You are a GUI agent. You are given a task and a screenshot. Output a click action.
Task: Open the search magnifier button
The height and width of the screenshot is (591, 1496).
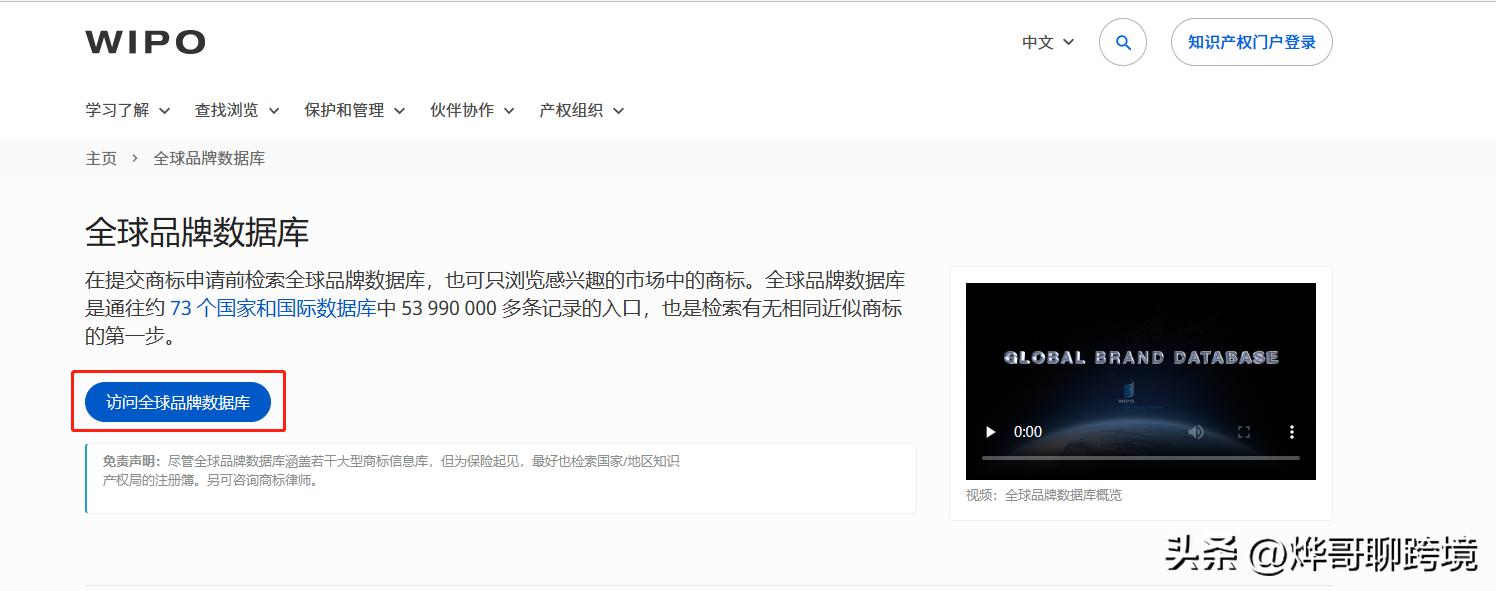pos(1123,42)
